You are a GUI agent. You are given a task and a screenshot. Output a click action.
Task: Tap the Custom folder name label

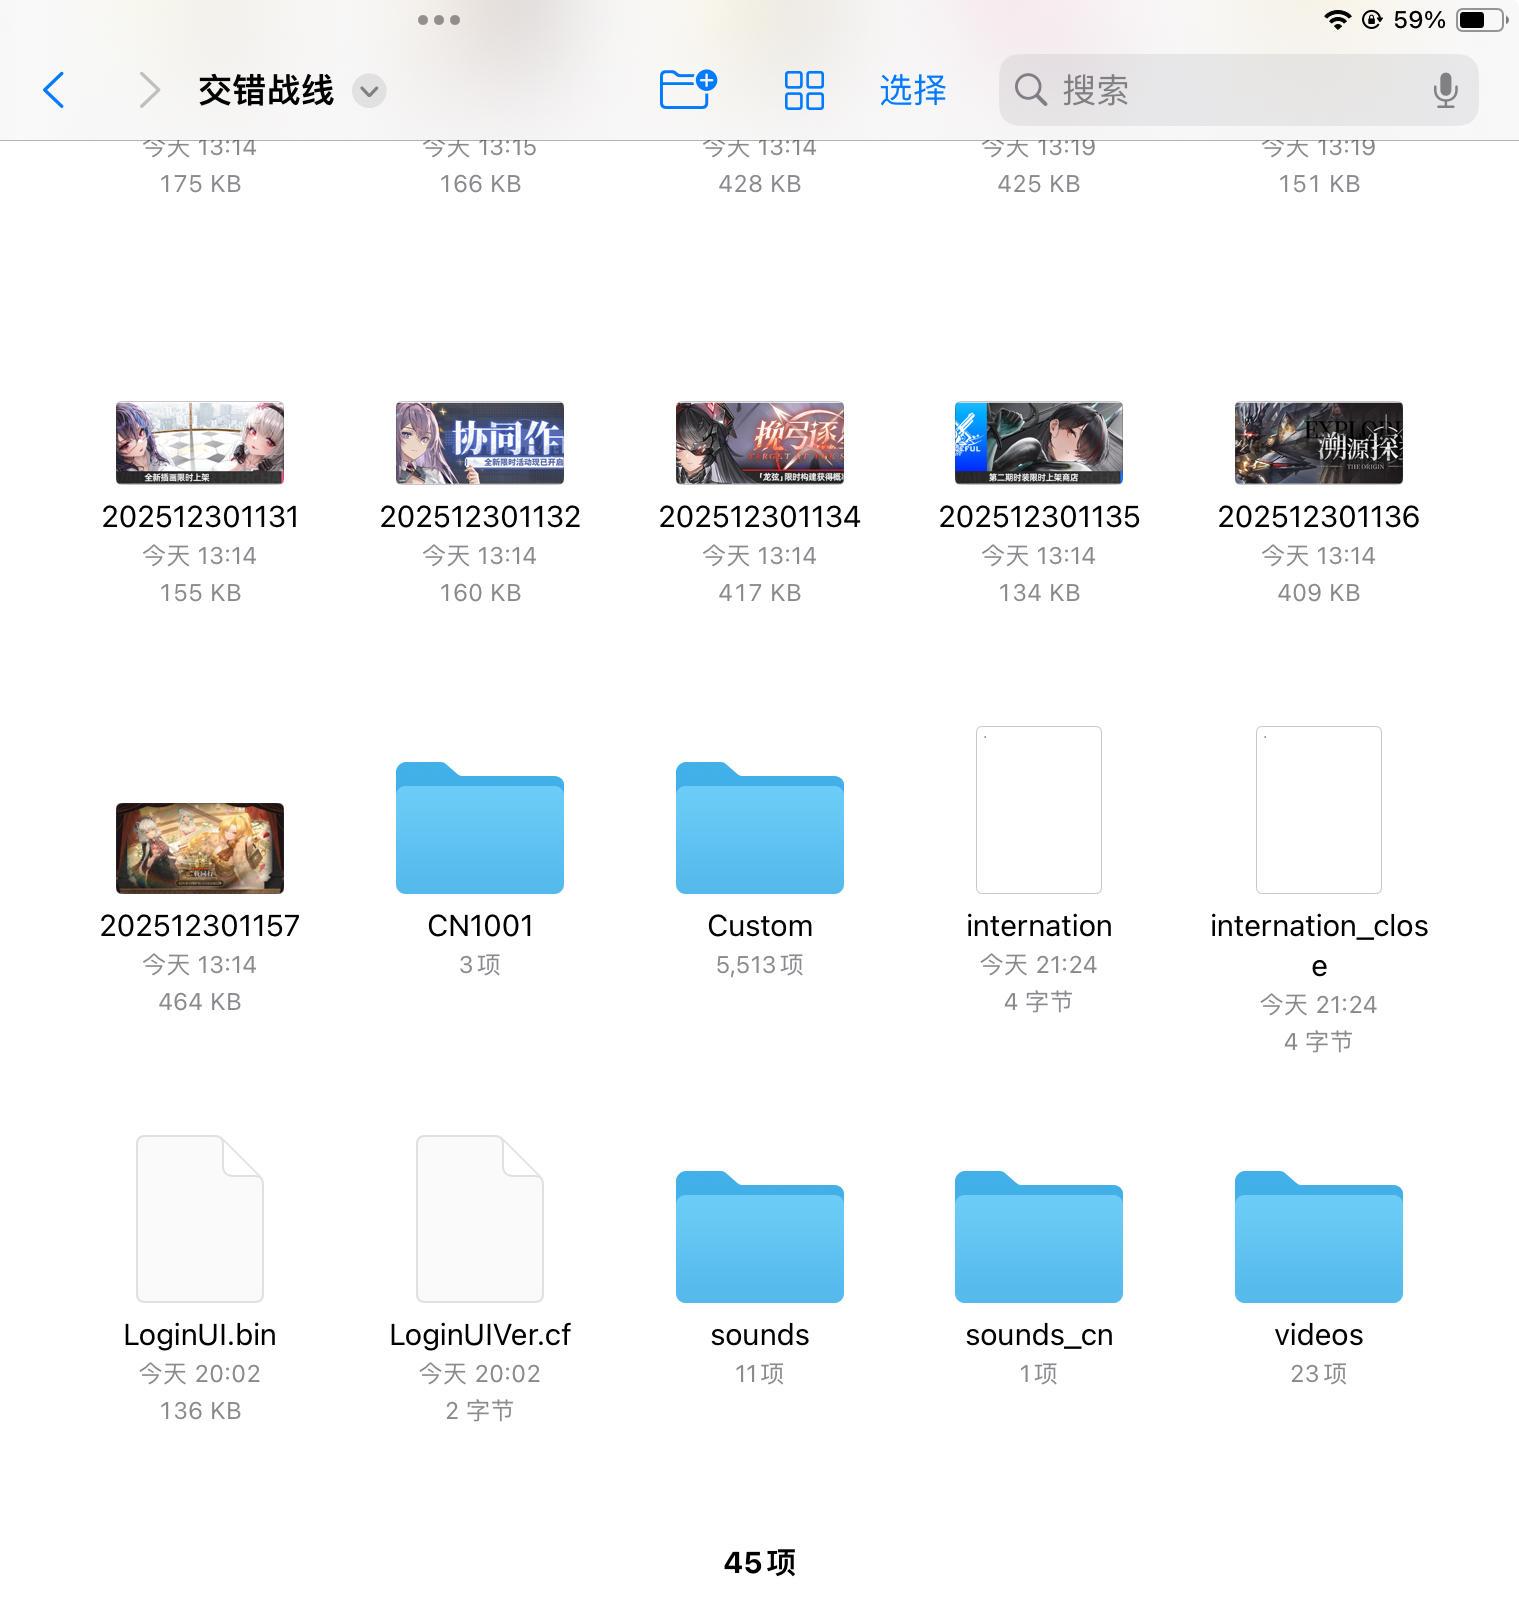pyautogui.click(x=760, y=926)
